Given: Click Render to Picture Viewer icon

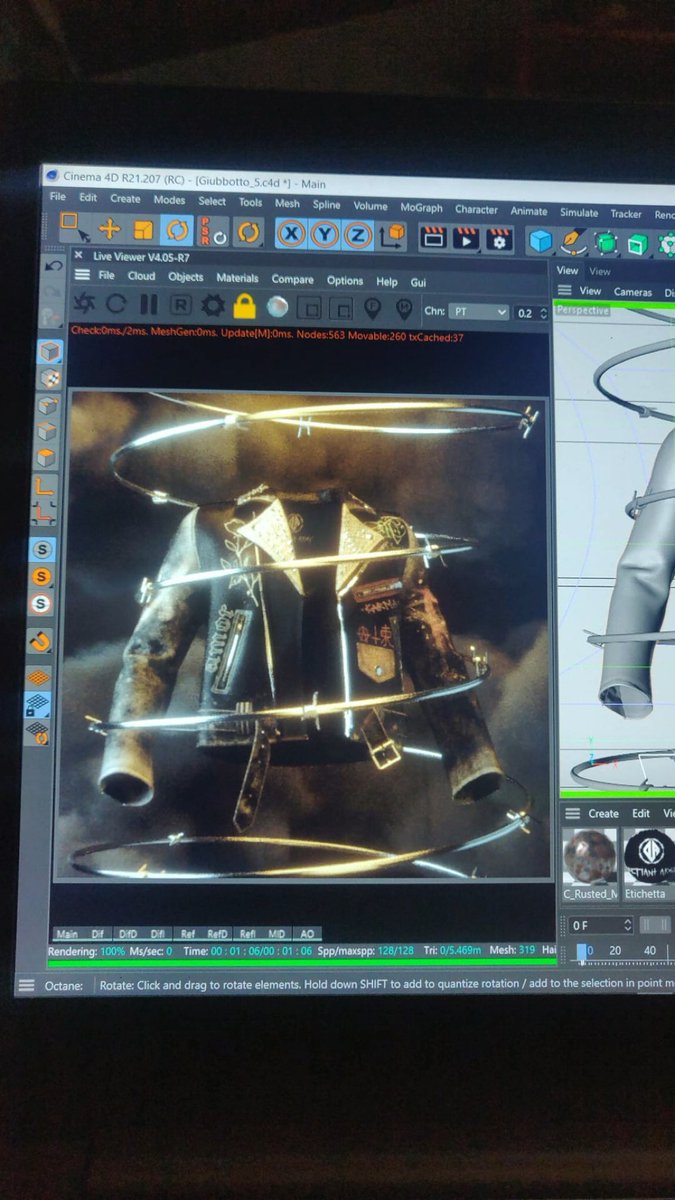Looking at the screenshot, I should [466, 239].
